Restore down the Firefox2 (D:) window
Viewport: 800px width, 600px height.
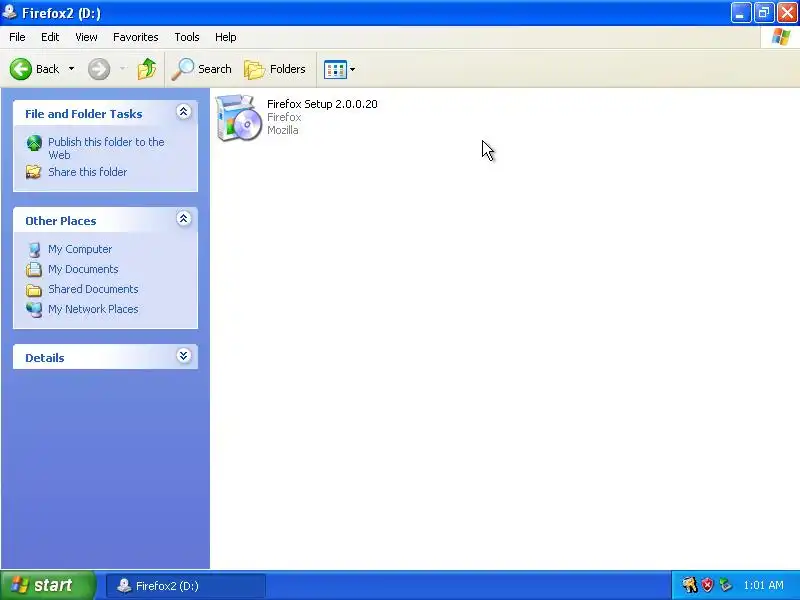(764, 13)
